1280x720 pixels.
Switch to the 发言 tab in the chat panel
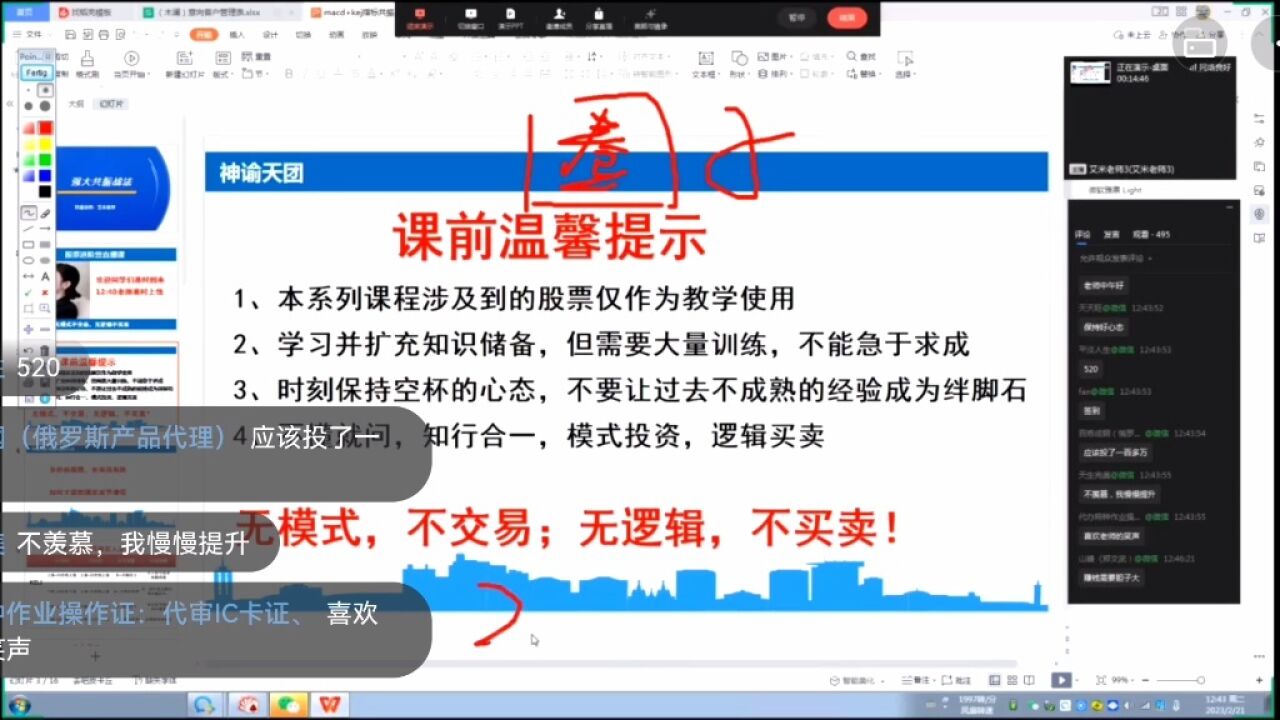pos(1112,234)
